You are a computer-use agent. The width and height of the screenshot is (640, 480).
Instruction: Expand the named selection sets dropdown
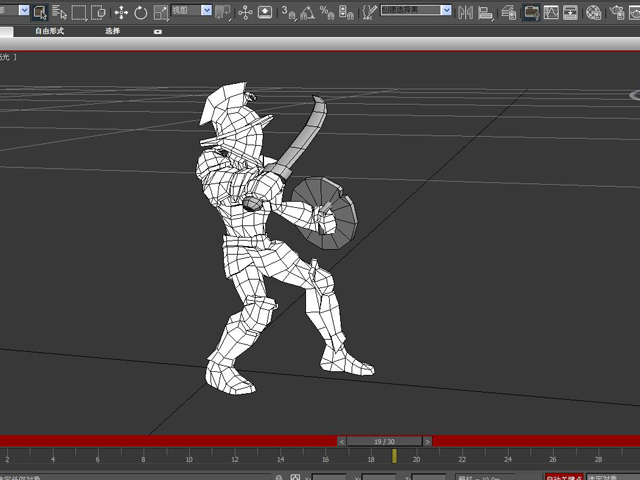416,10
